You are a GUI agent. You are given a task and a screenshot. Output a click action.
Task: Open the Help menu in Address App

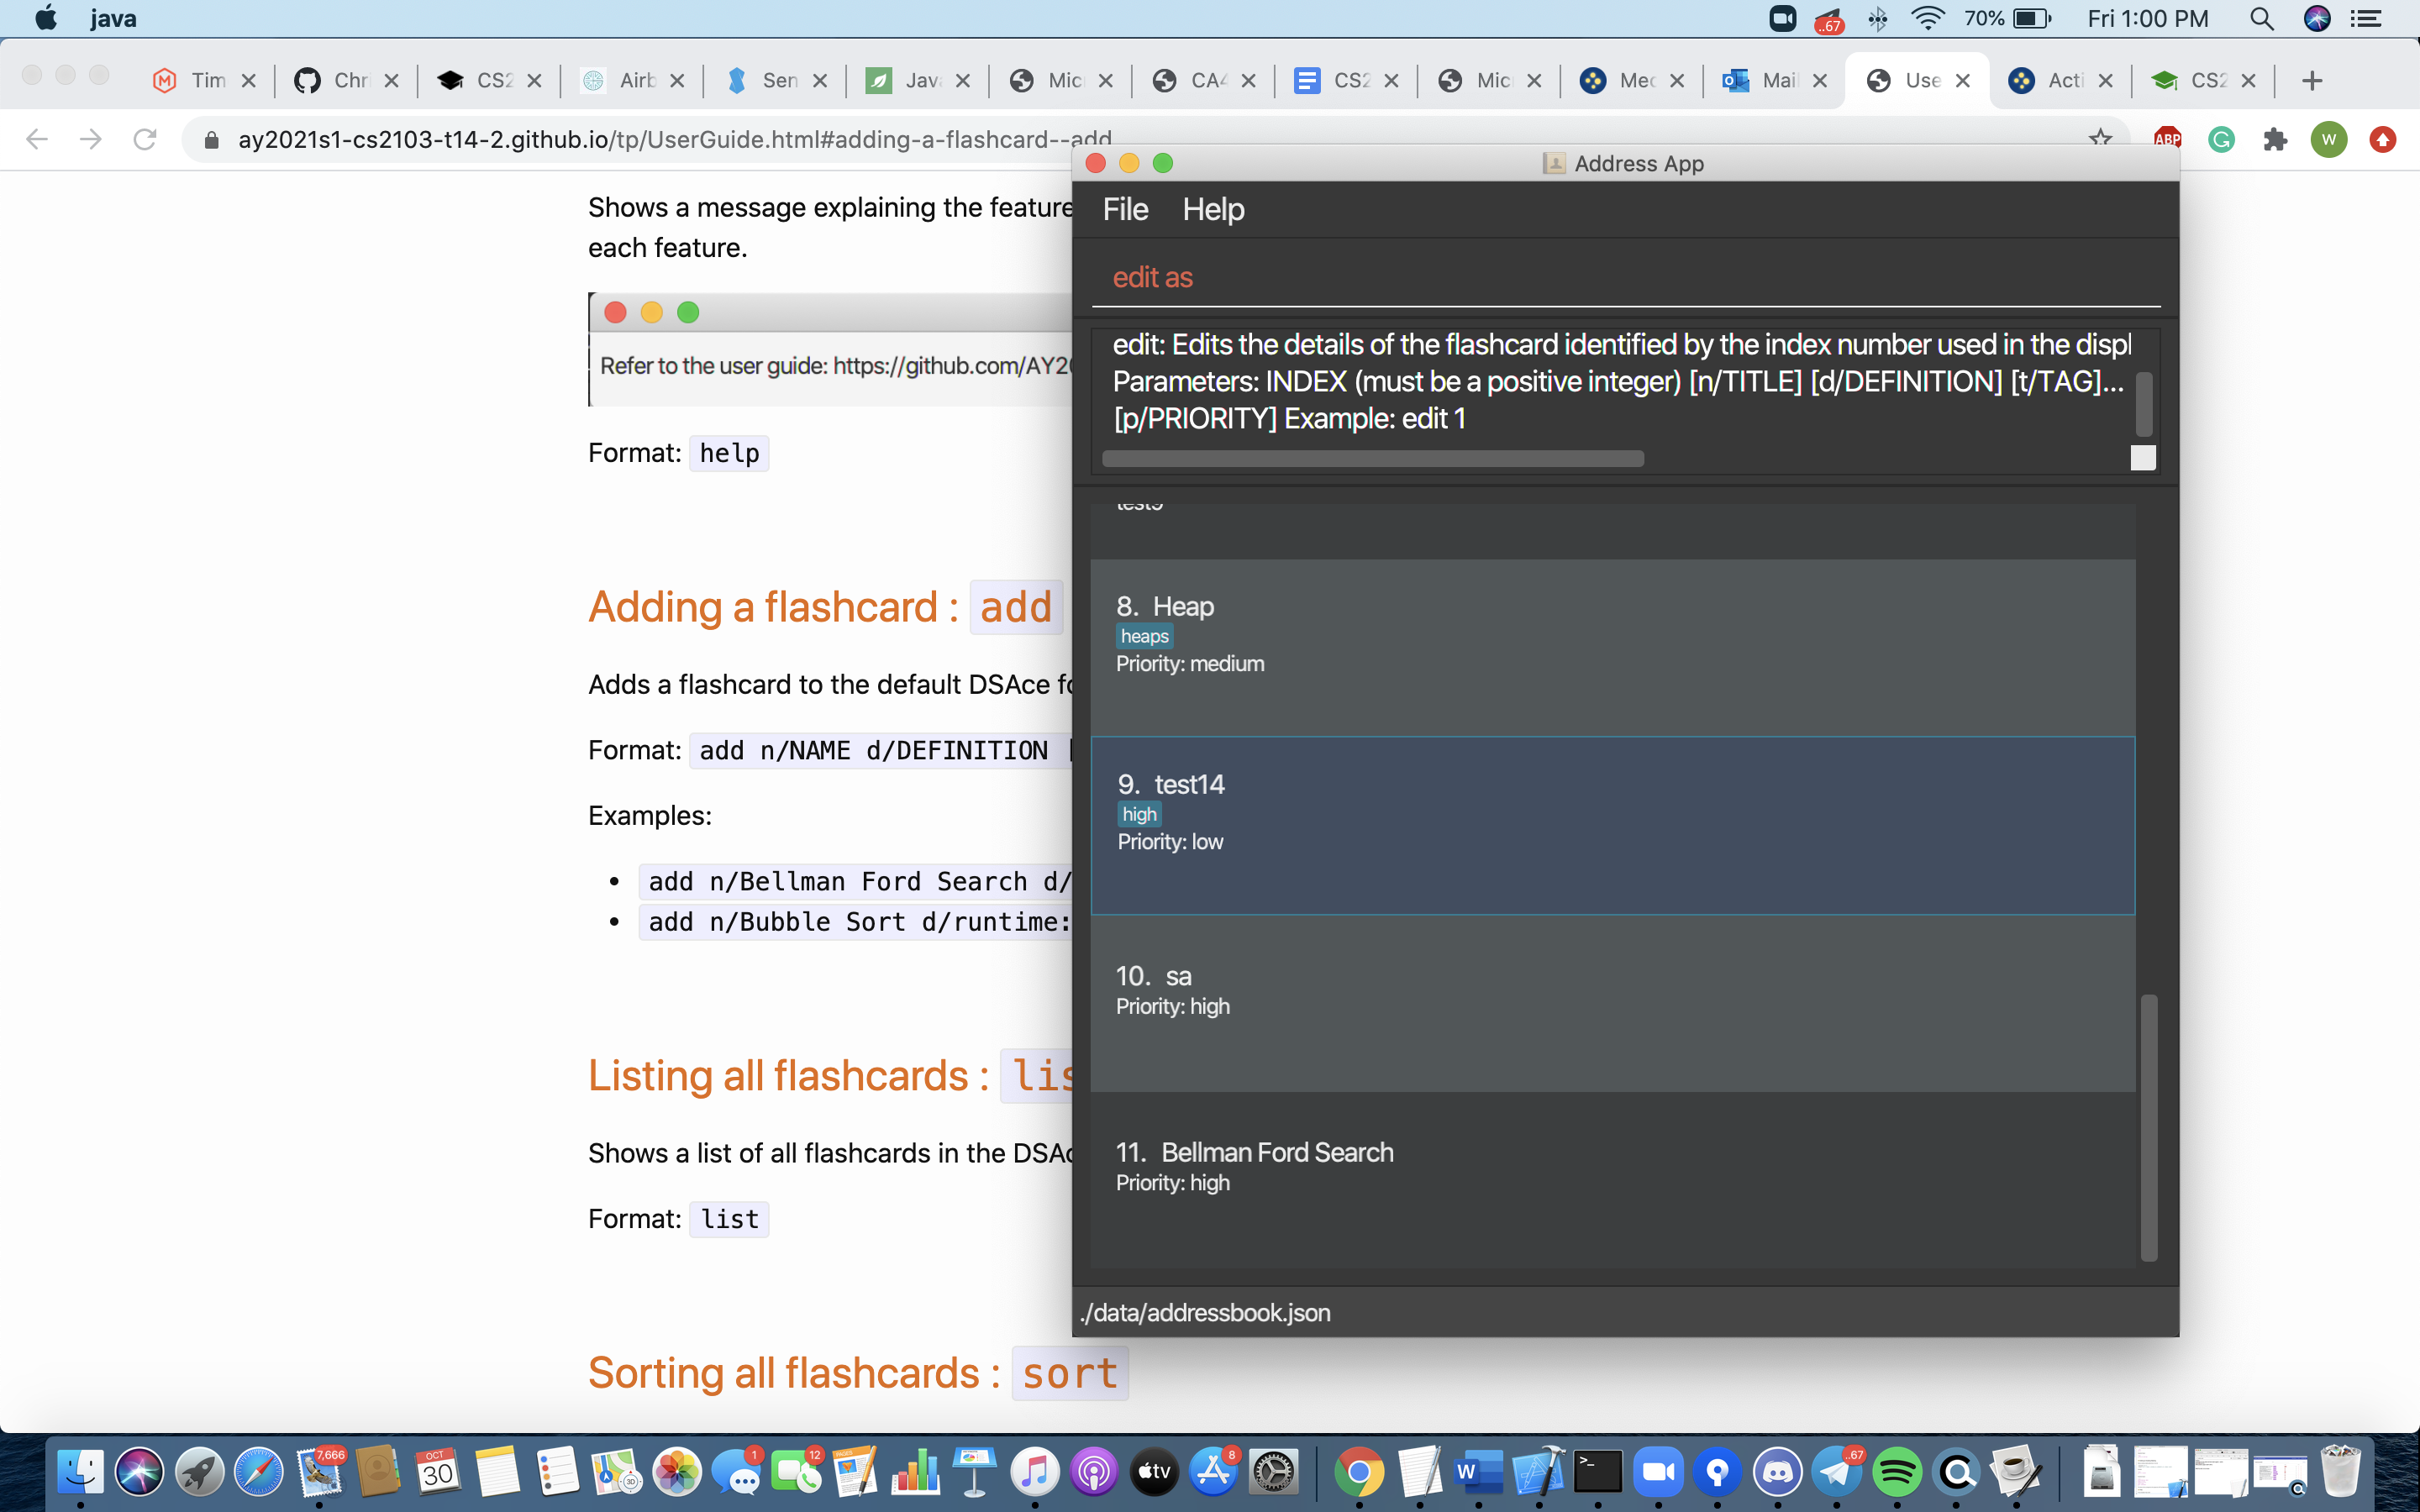pyautogui.click(x=1213, y=209)
